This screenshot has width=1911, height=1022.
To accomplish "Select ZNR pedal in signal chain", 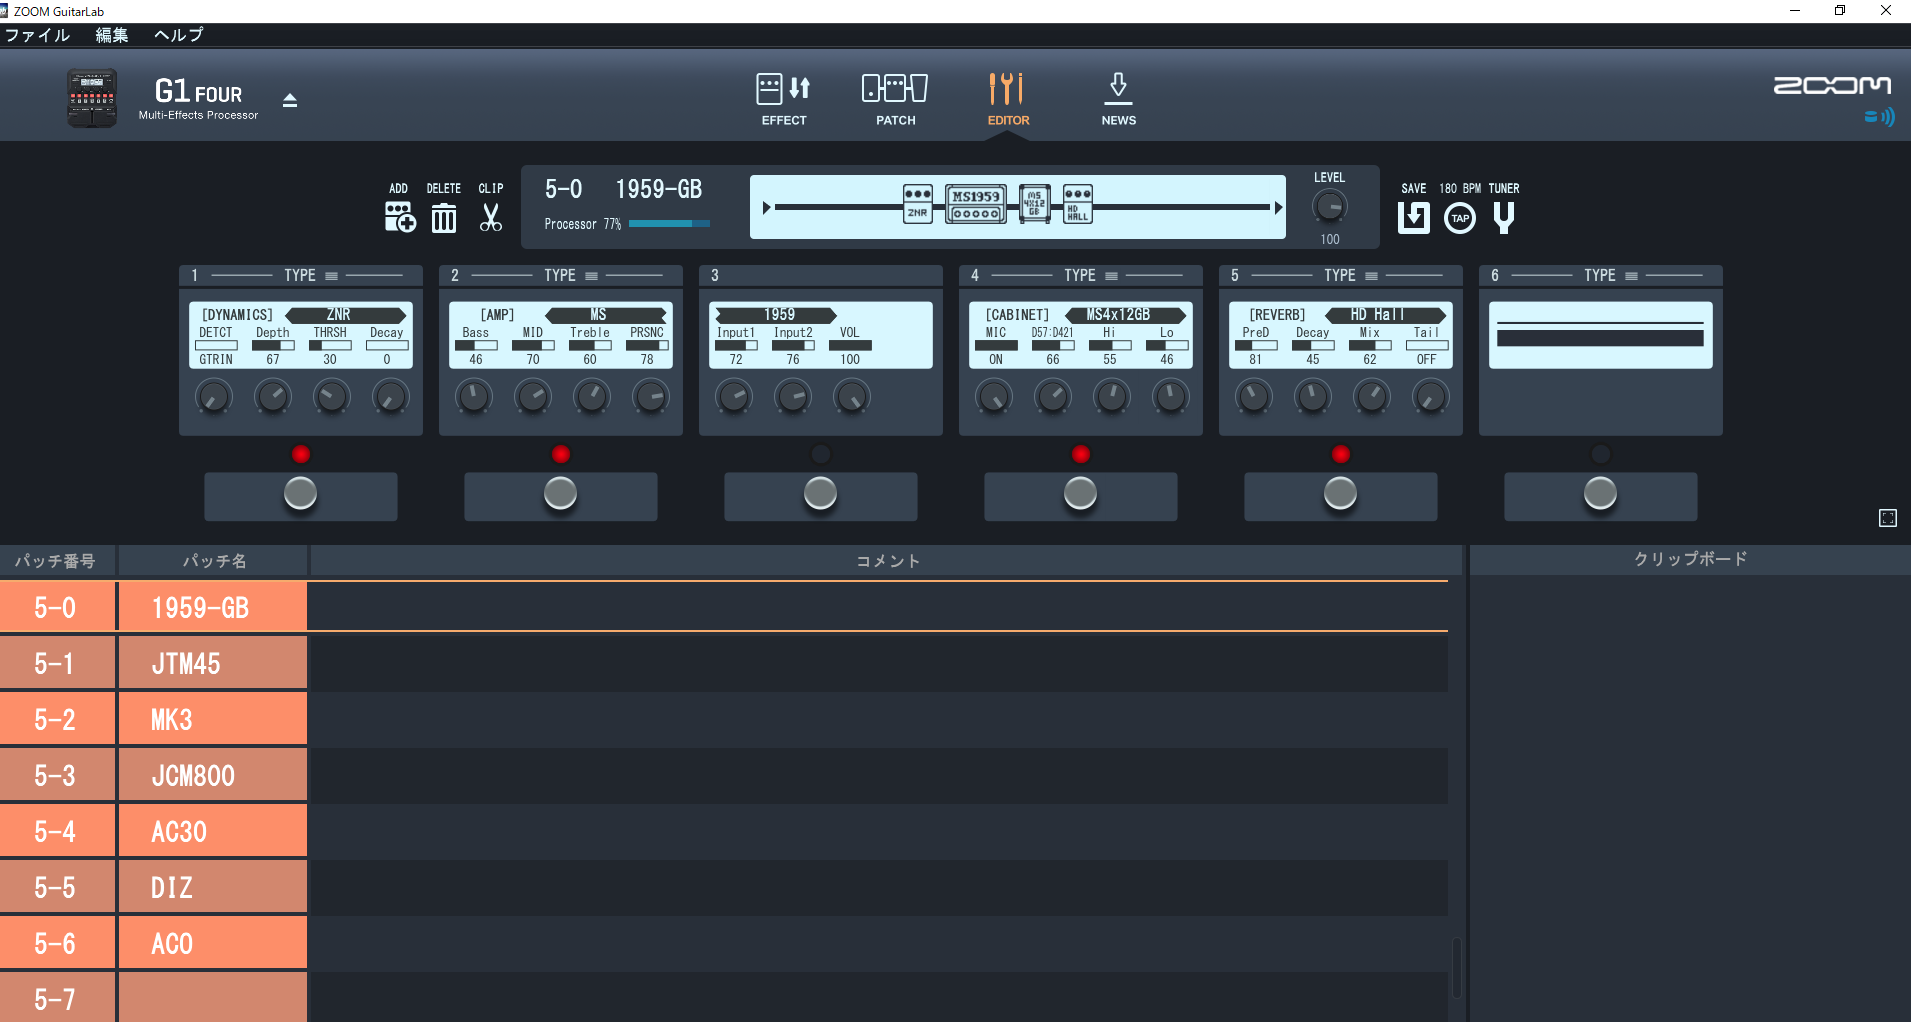I will (917, 204).
